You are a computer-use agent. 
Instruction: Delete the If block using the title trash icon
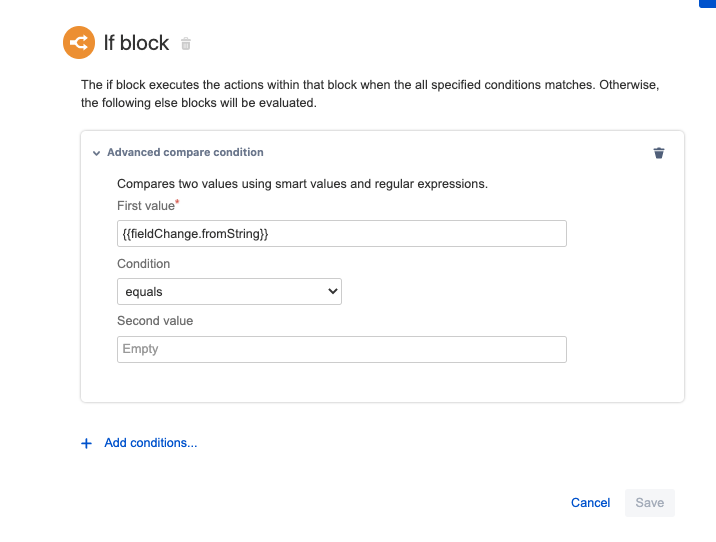[186, 44]
